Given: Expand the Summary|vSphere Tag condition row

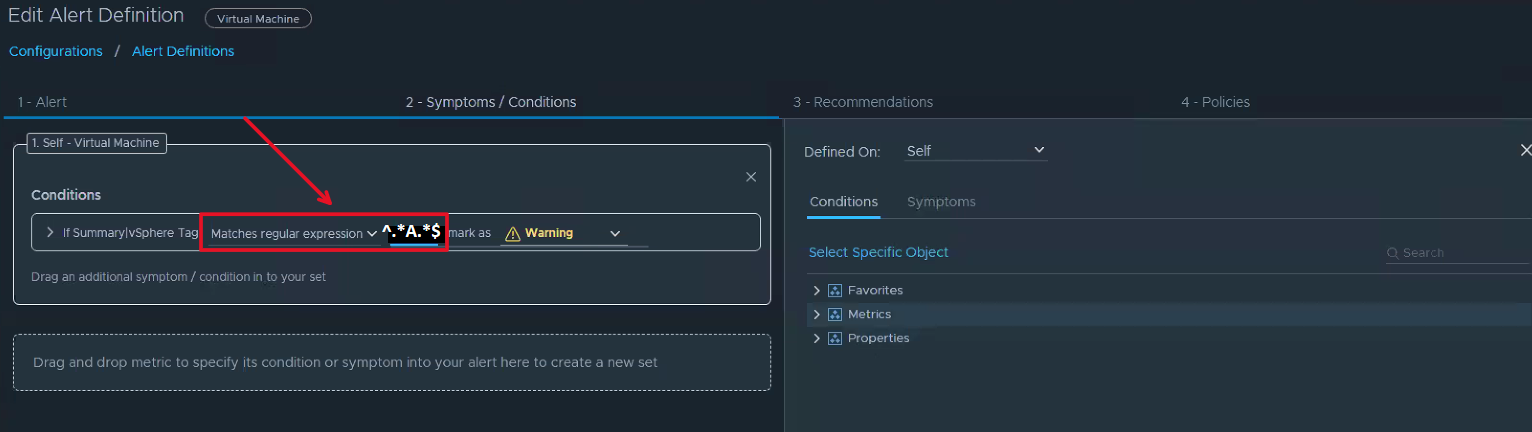Looking at the screenshot, I should click(50, 233).
